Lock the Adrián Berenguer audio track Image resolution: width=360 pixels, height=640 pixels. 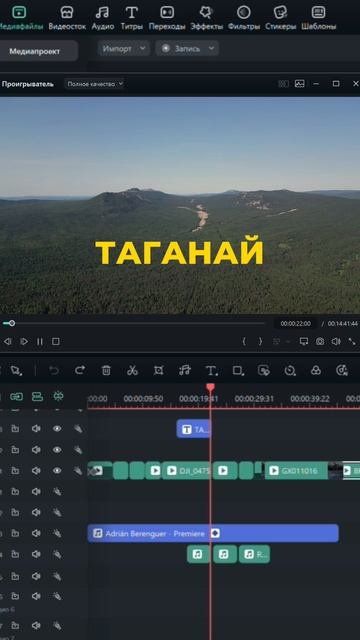click(15, 533)
